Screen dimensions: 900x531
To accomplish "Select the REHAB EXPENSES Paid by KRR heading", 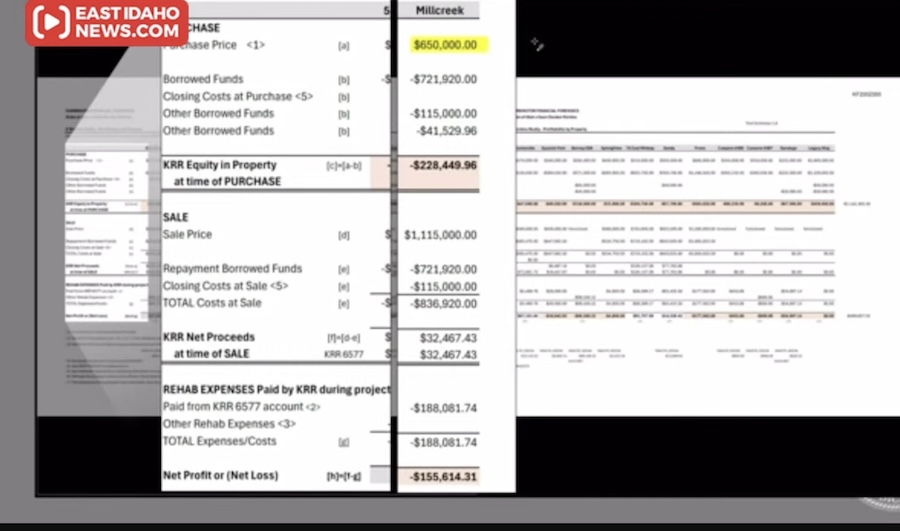I will [276, 389].
